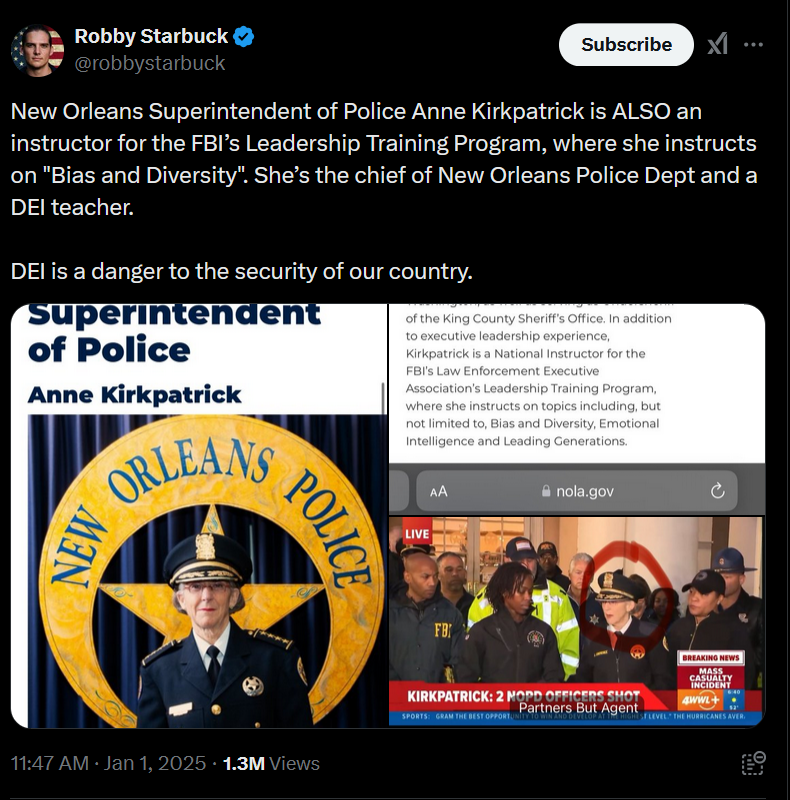This screenshot has width=790, height=800.
Task: Open the nola.gov bio text screenshot
Action: tap(577, 409)
